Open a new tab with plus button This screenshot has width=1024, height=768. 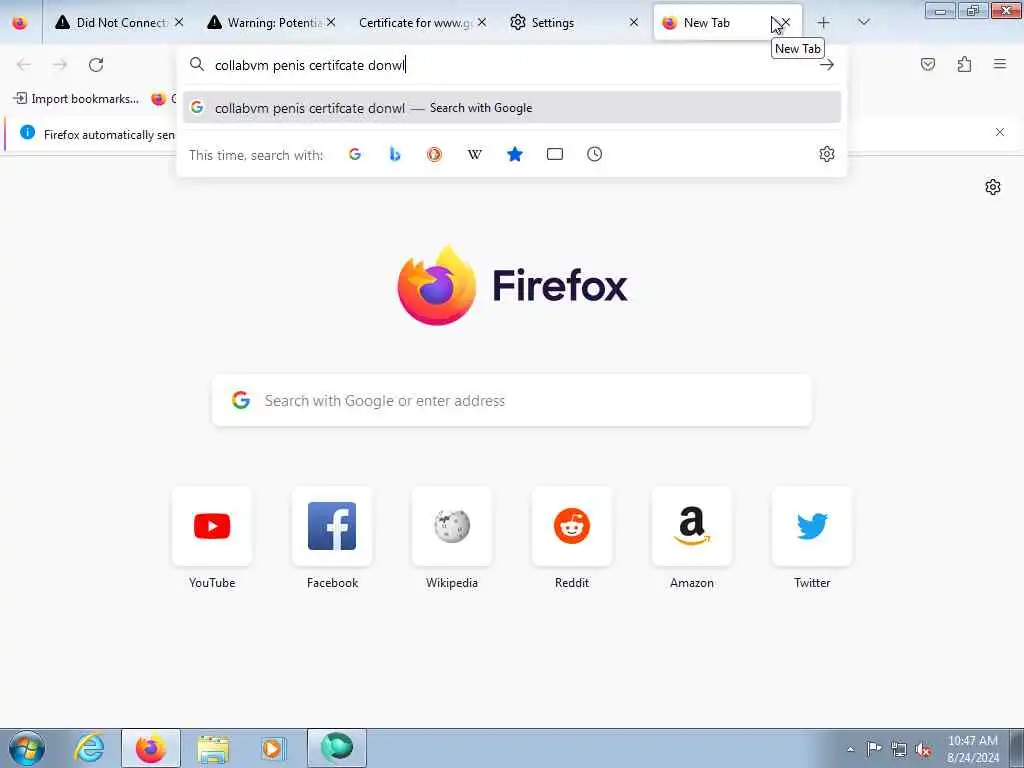[x=824, y=23]
